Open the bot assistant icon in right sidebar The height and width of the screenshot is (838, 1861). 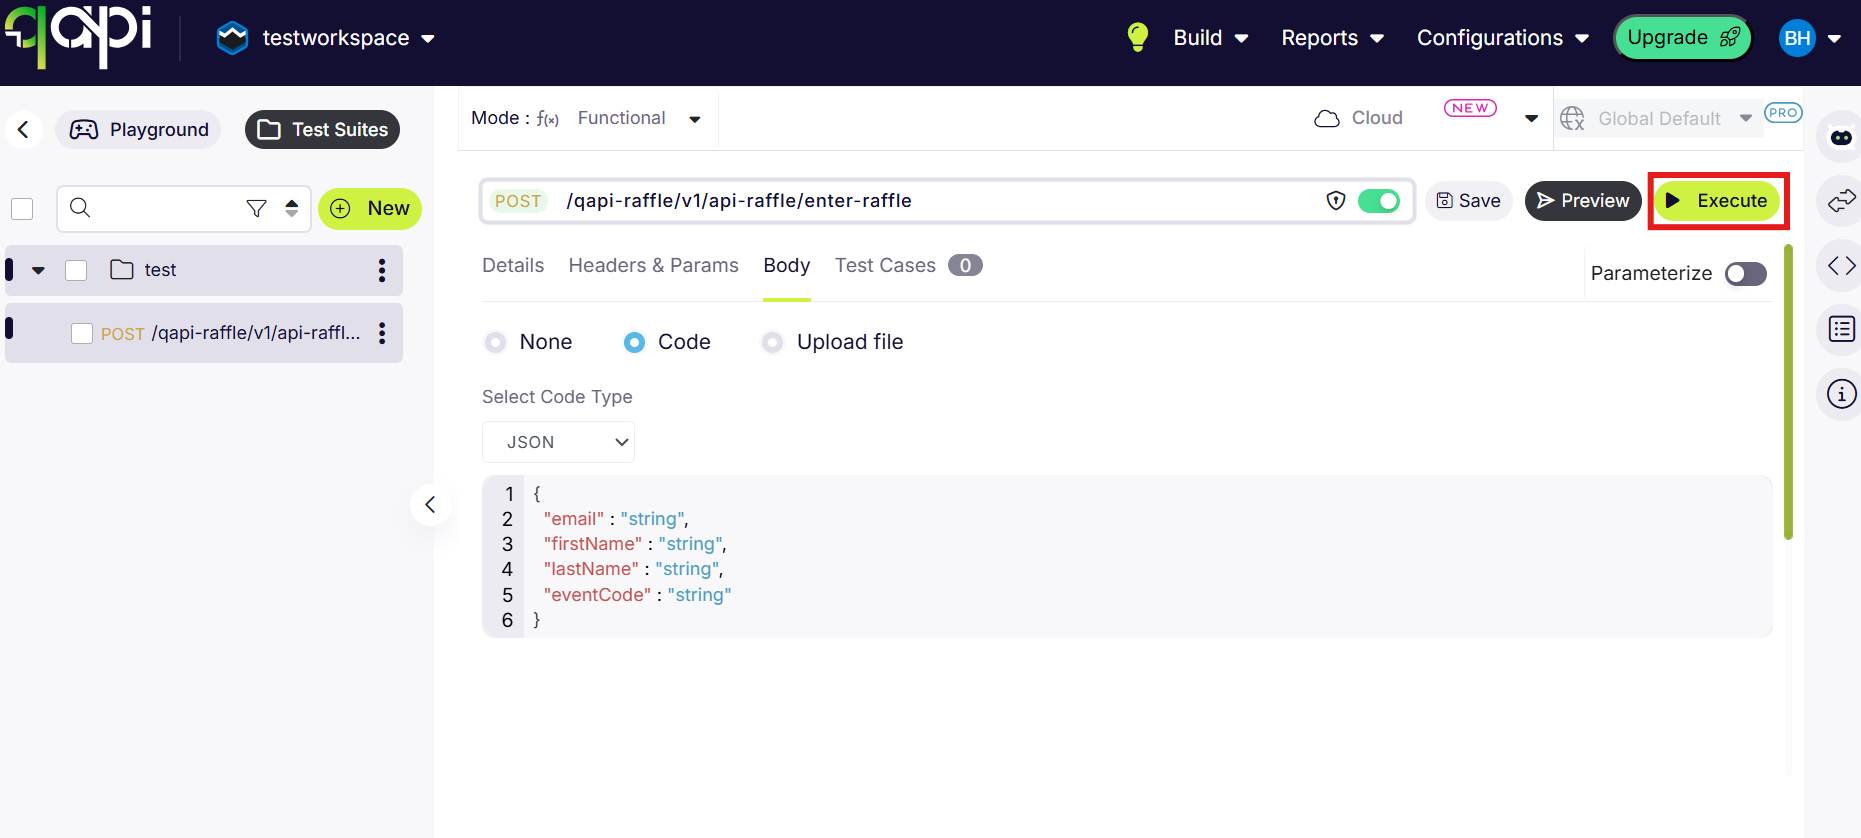(1841, 137)
